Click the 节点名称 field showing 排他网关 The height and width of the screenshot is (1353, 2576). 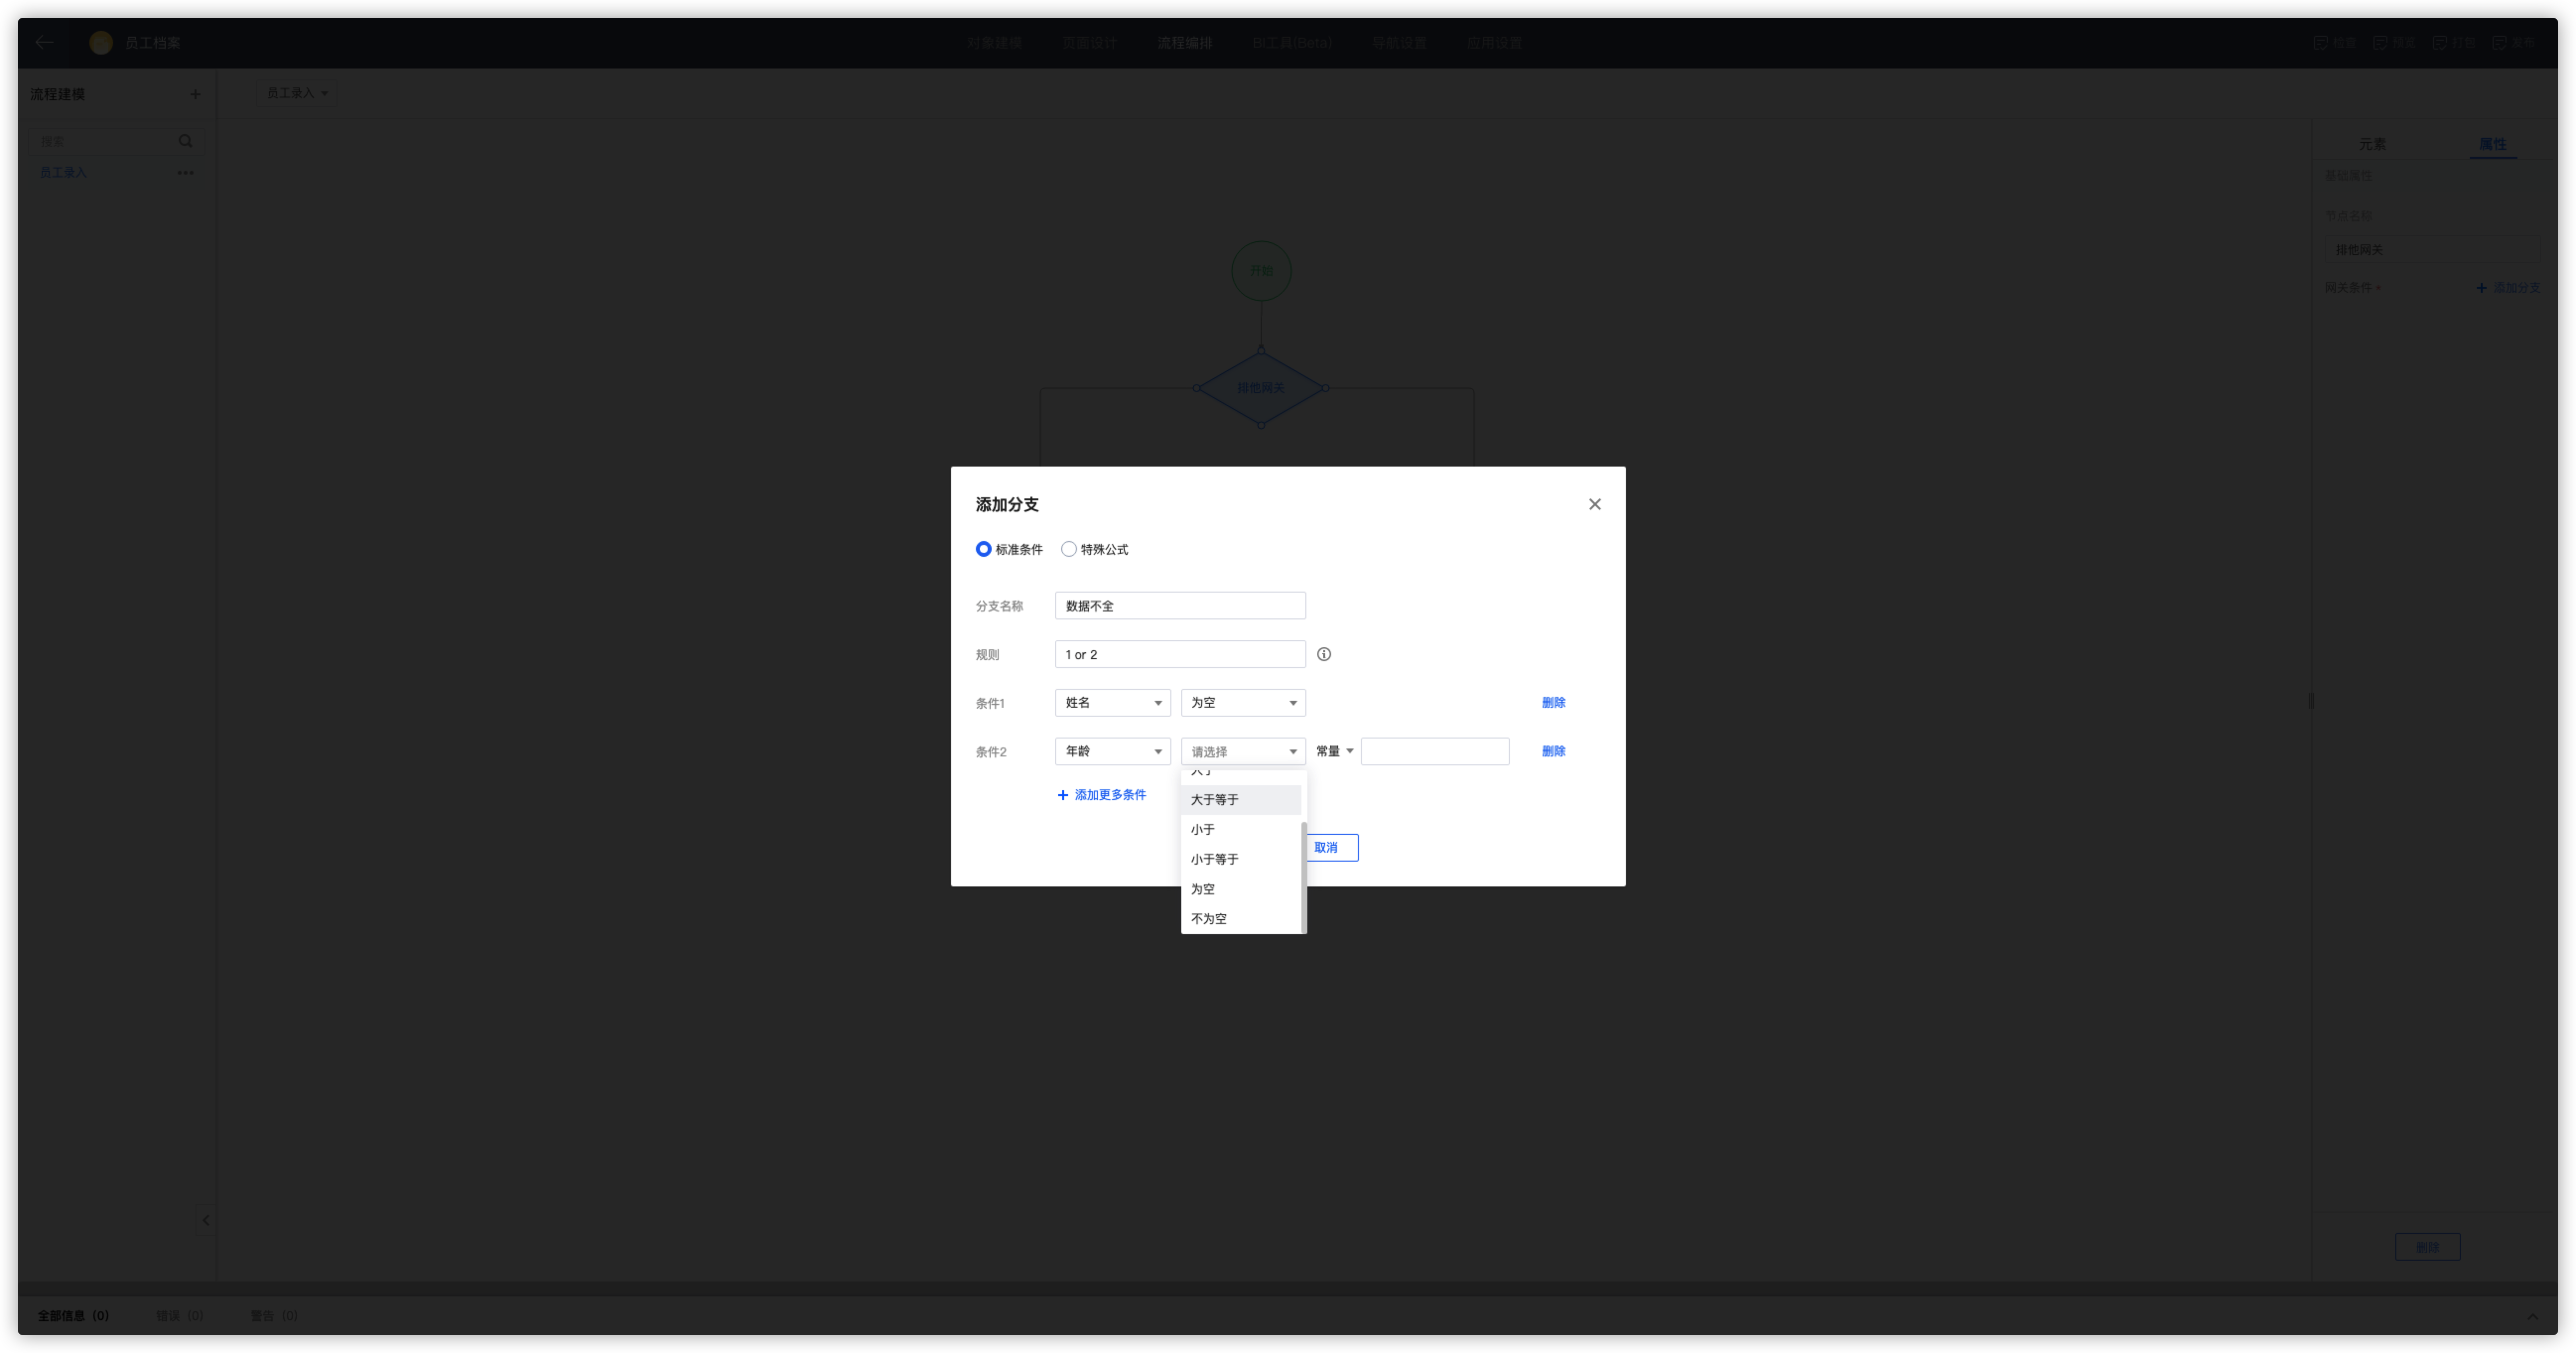[2432, 250]
